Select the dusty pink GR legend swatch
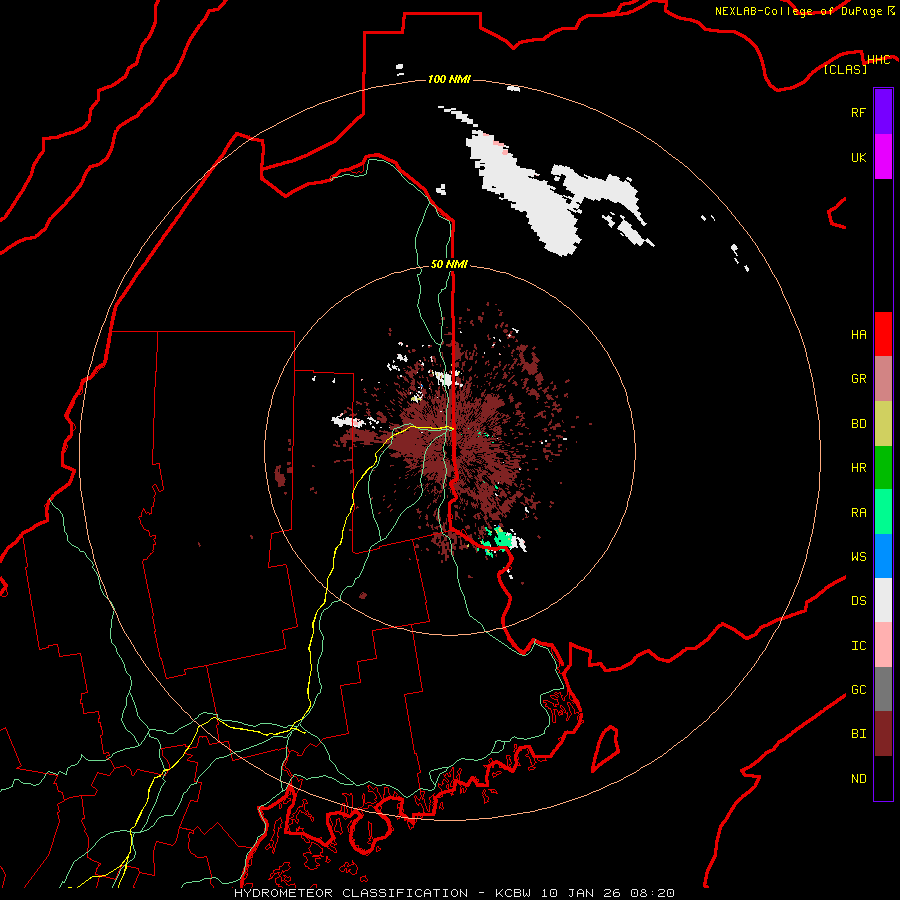Viewport: 900px width, 900px height. 883,379
